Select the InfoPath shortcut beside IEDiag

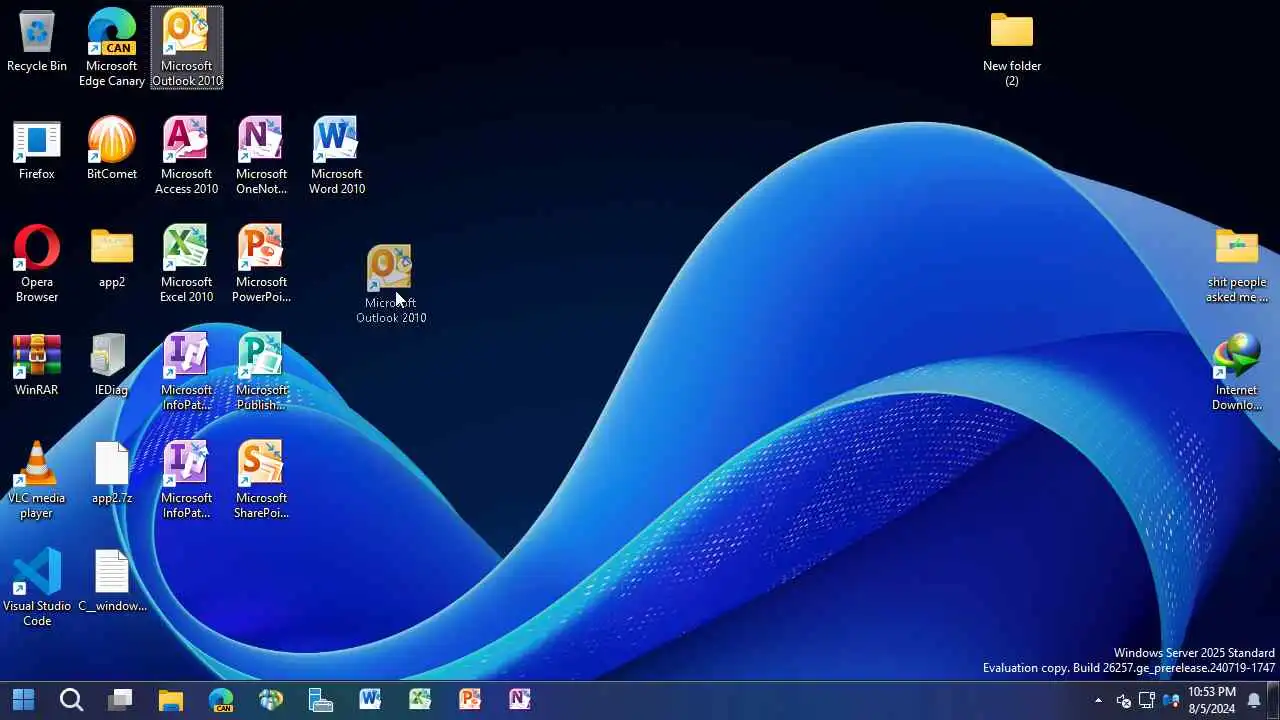pyautogui.click(x=187, y=372)
